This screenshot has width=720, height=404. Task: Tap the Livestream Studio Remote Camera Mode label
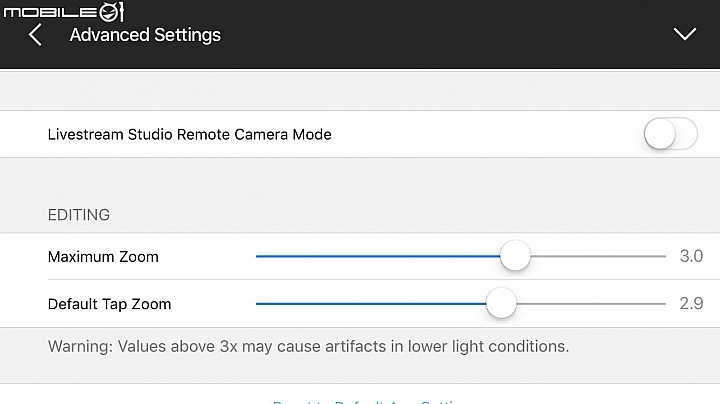pos(190,135)
